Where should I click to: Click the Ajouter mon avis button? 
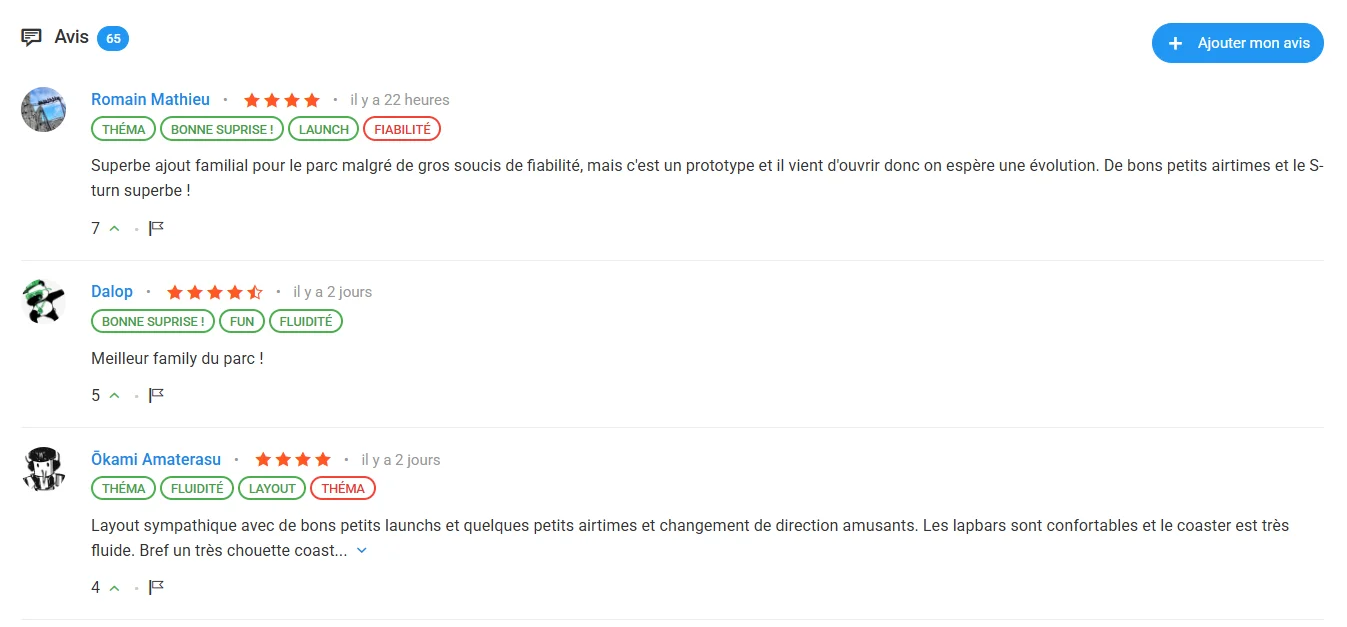1237,43
